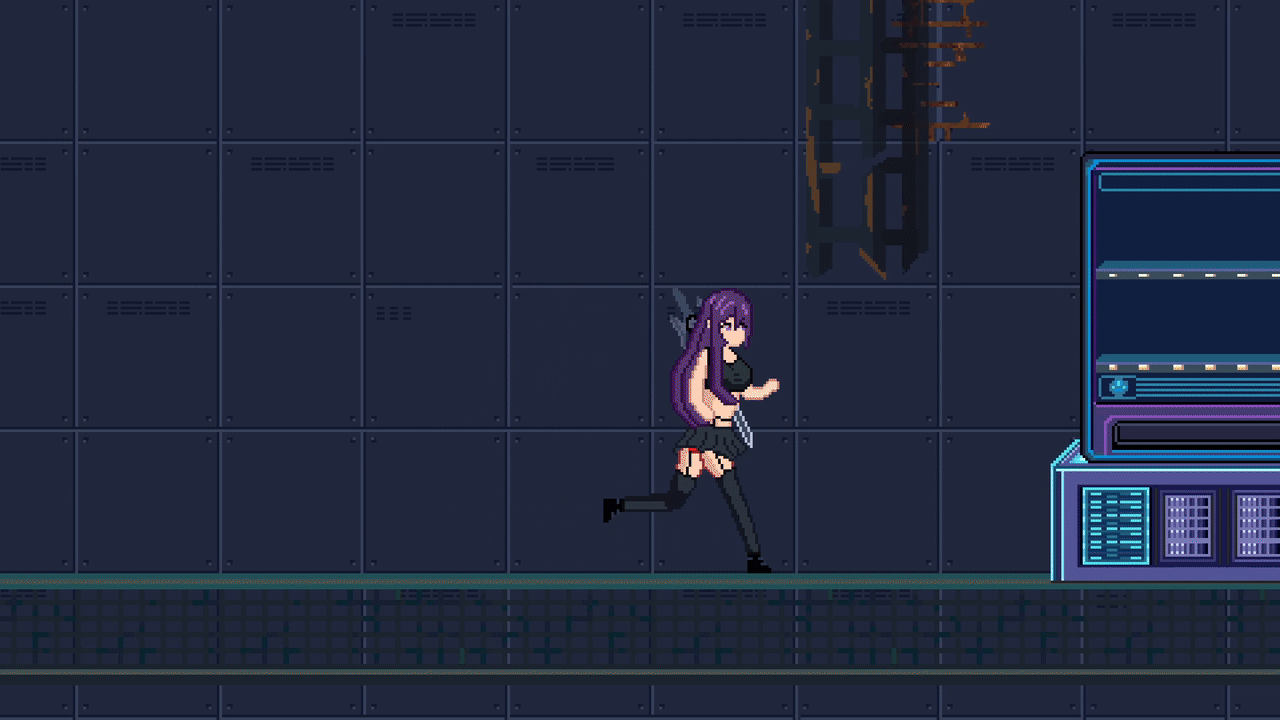Click the wide dark slot on the machine
The image size is (1280, 720).
click(1195, 435)
